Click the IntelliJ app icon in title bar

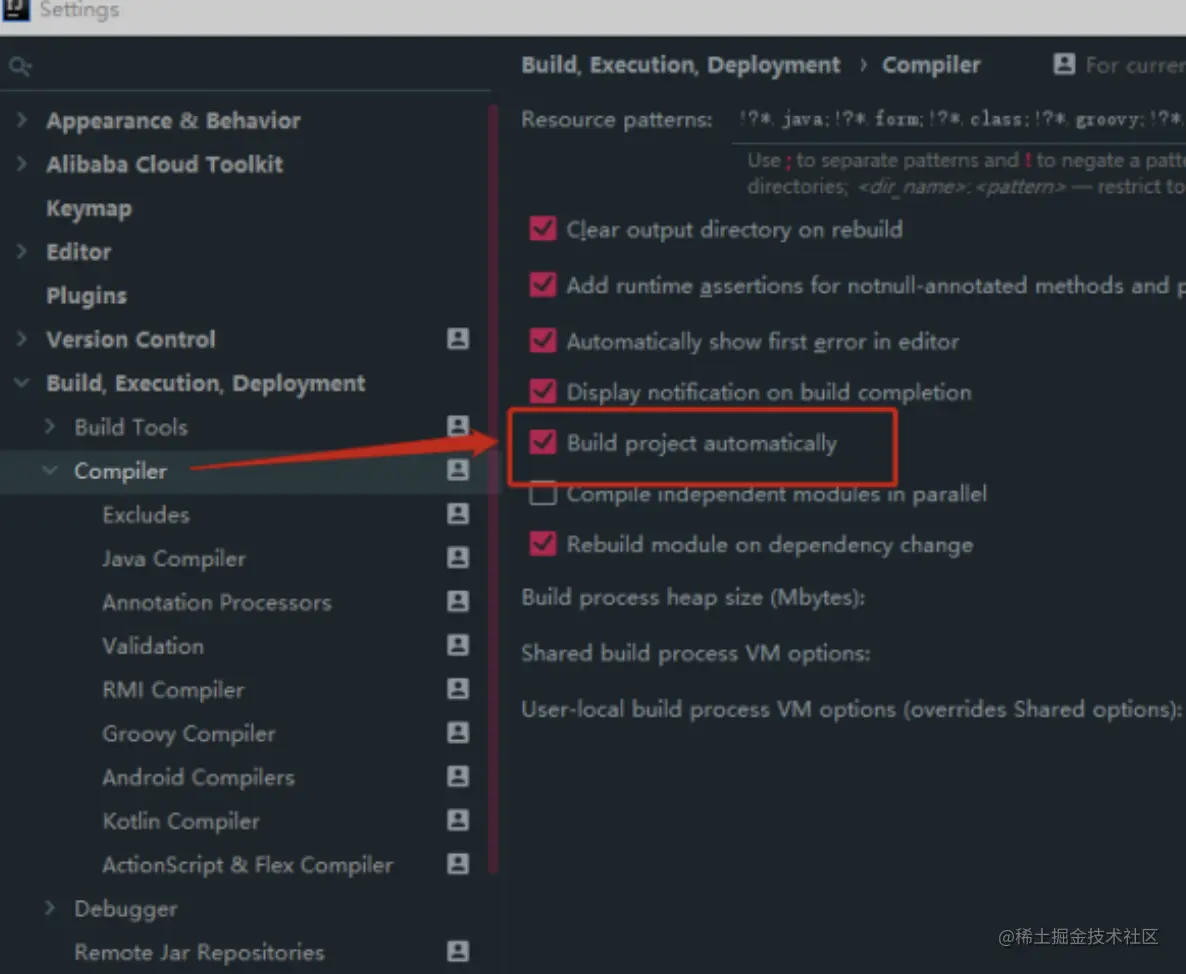[14, 9]
